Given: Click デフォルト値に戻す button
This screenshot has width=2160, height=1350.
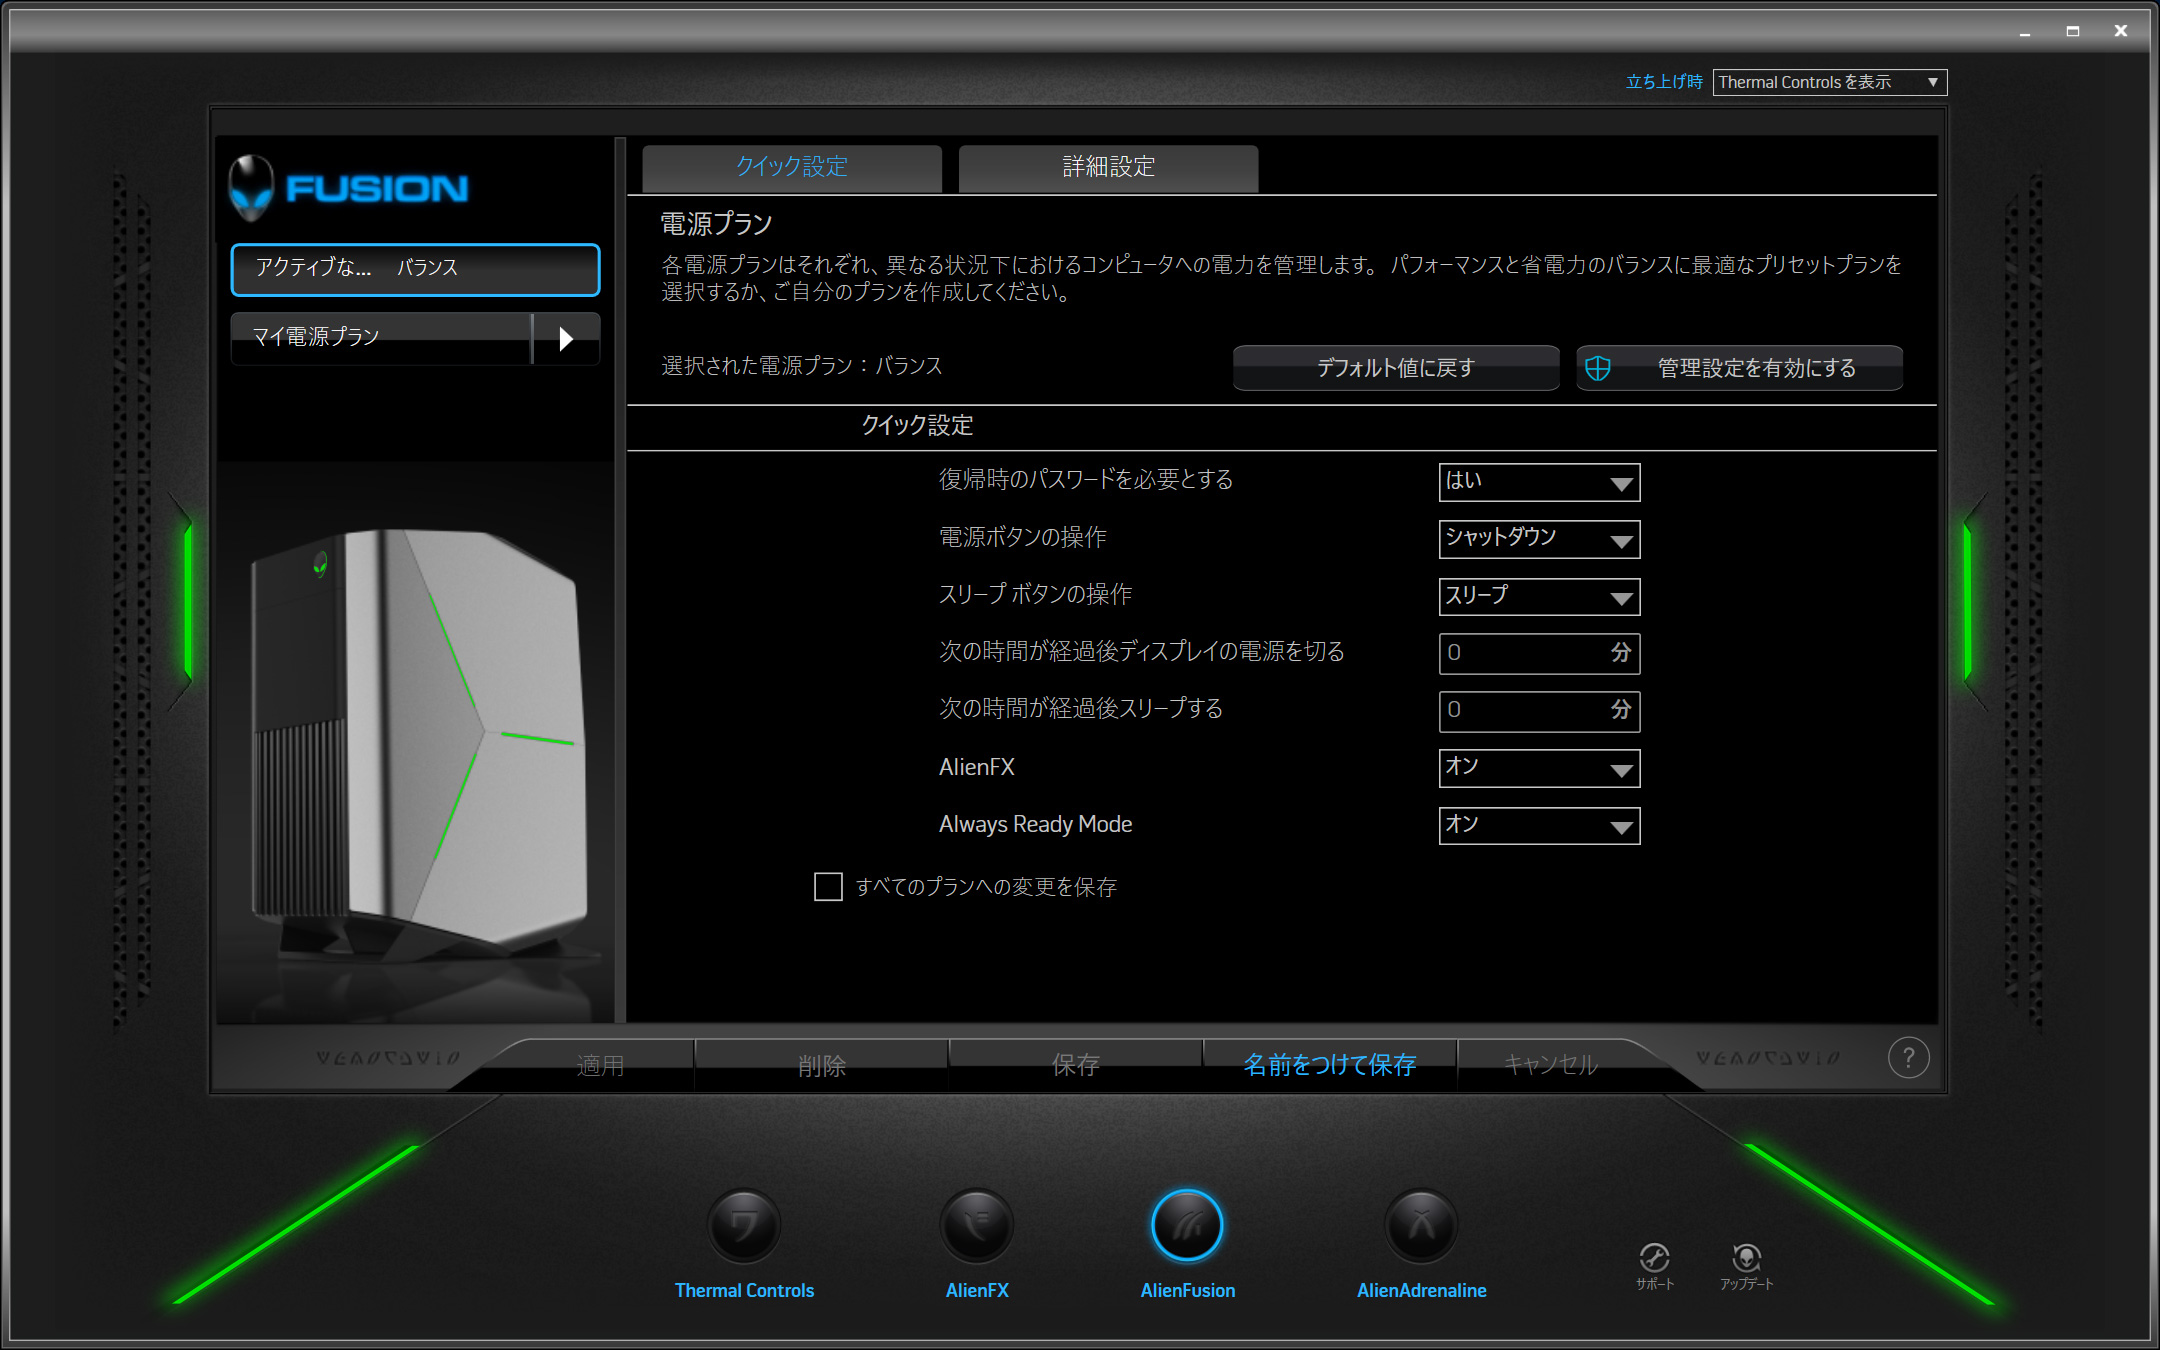Looking at the screenshot, I should pos(1395,368).
